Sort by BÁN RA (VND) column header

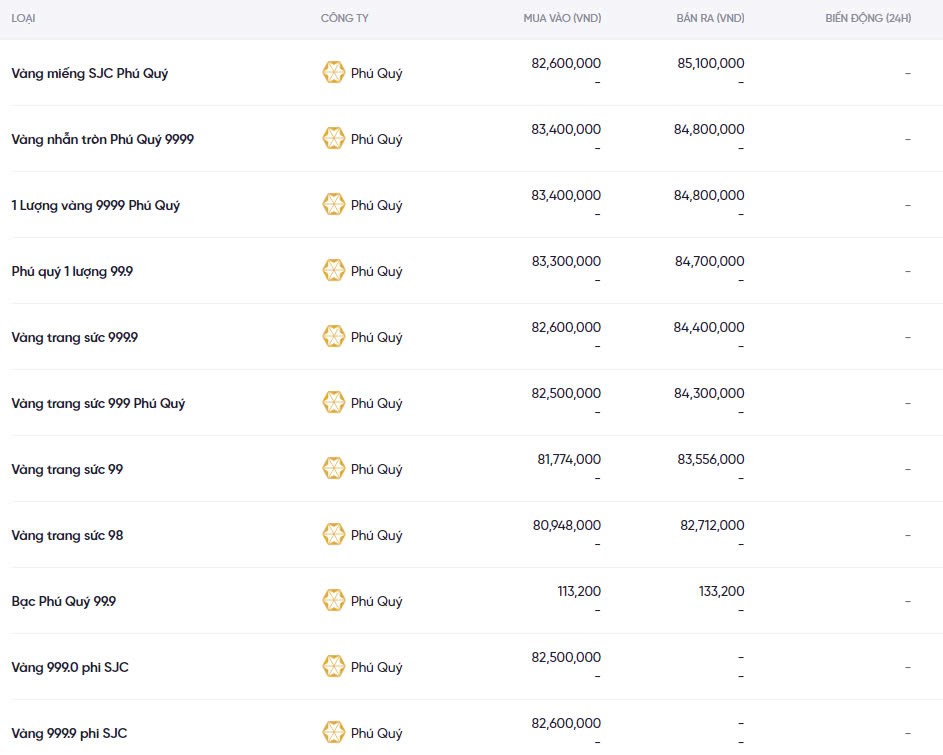click(709, 19)
